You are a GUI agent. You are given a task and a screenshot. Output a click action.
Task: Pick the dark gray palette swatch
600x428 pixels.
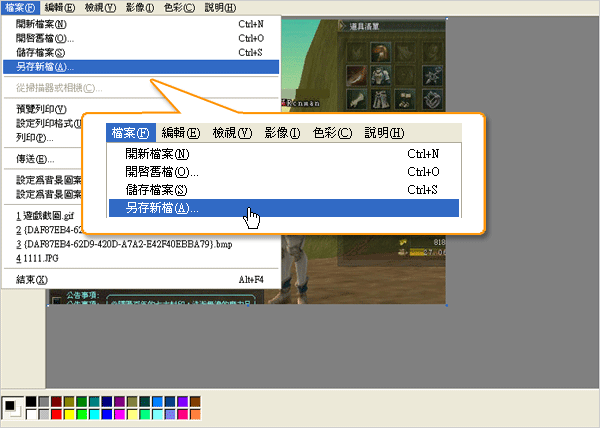pos(44,401)
